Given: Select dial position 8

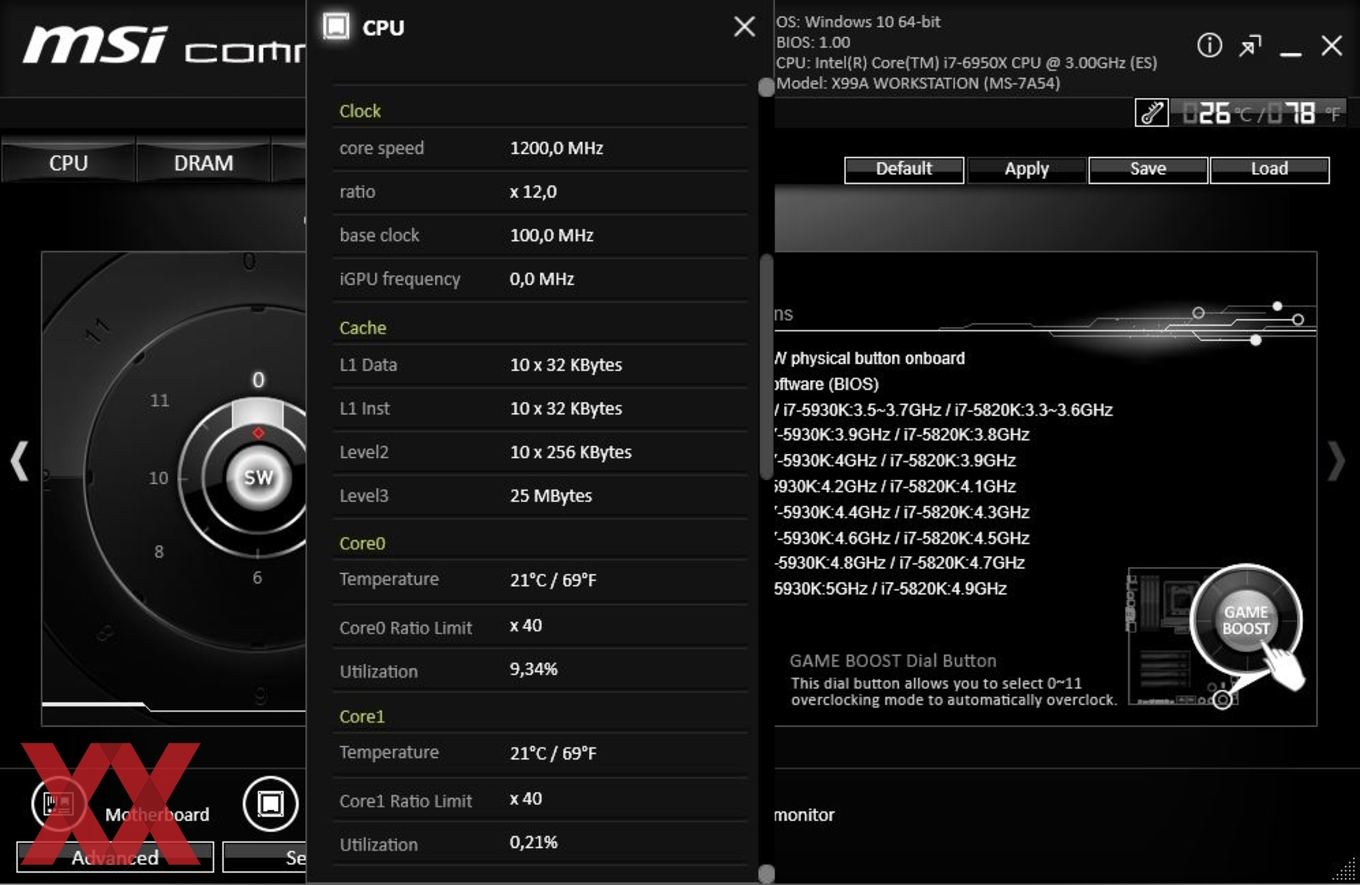Looking at the screenshot, I should pos(159,551).
